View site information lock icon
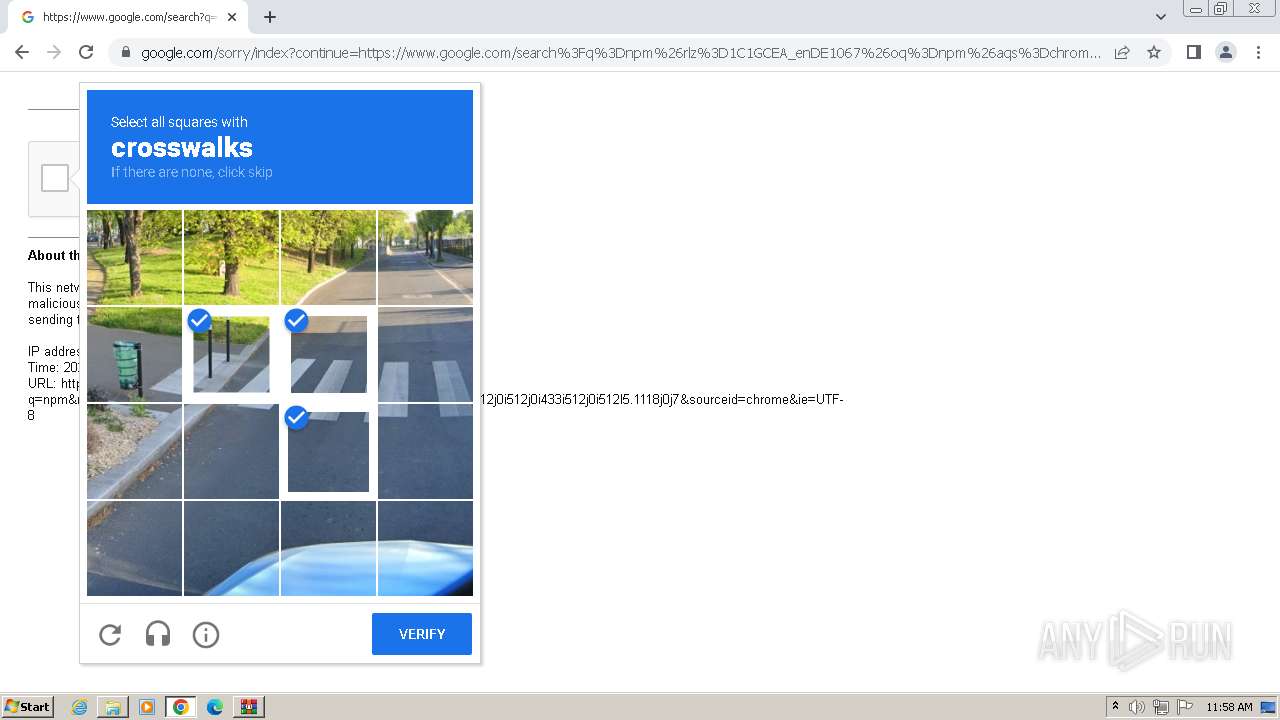The image size is (1280, 720). (x=124, y=53)
